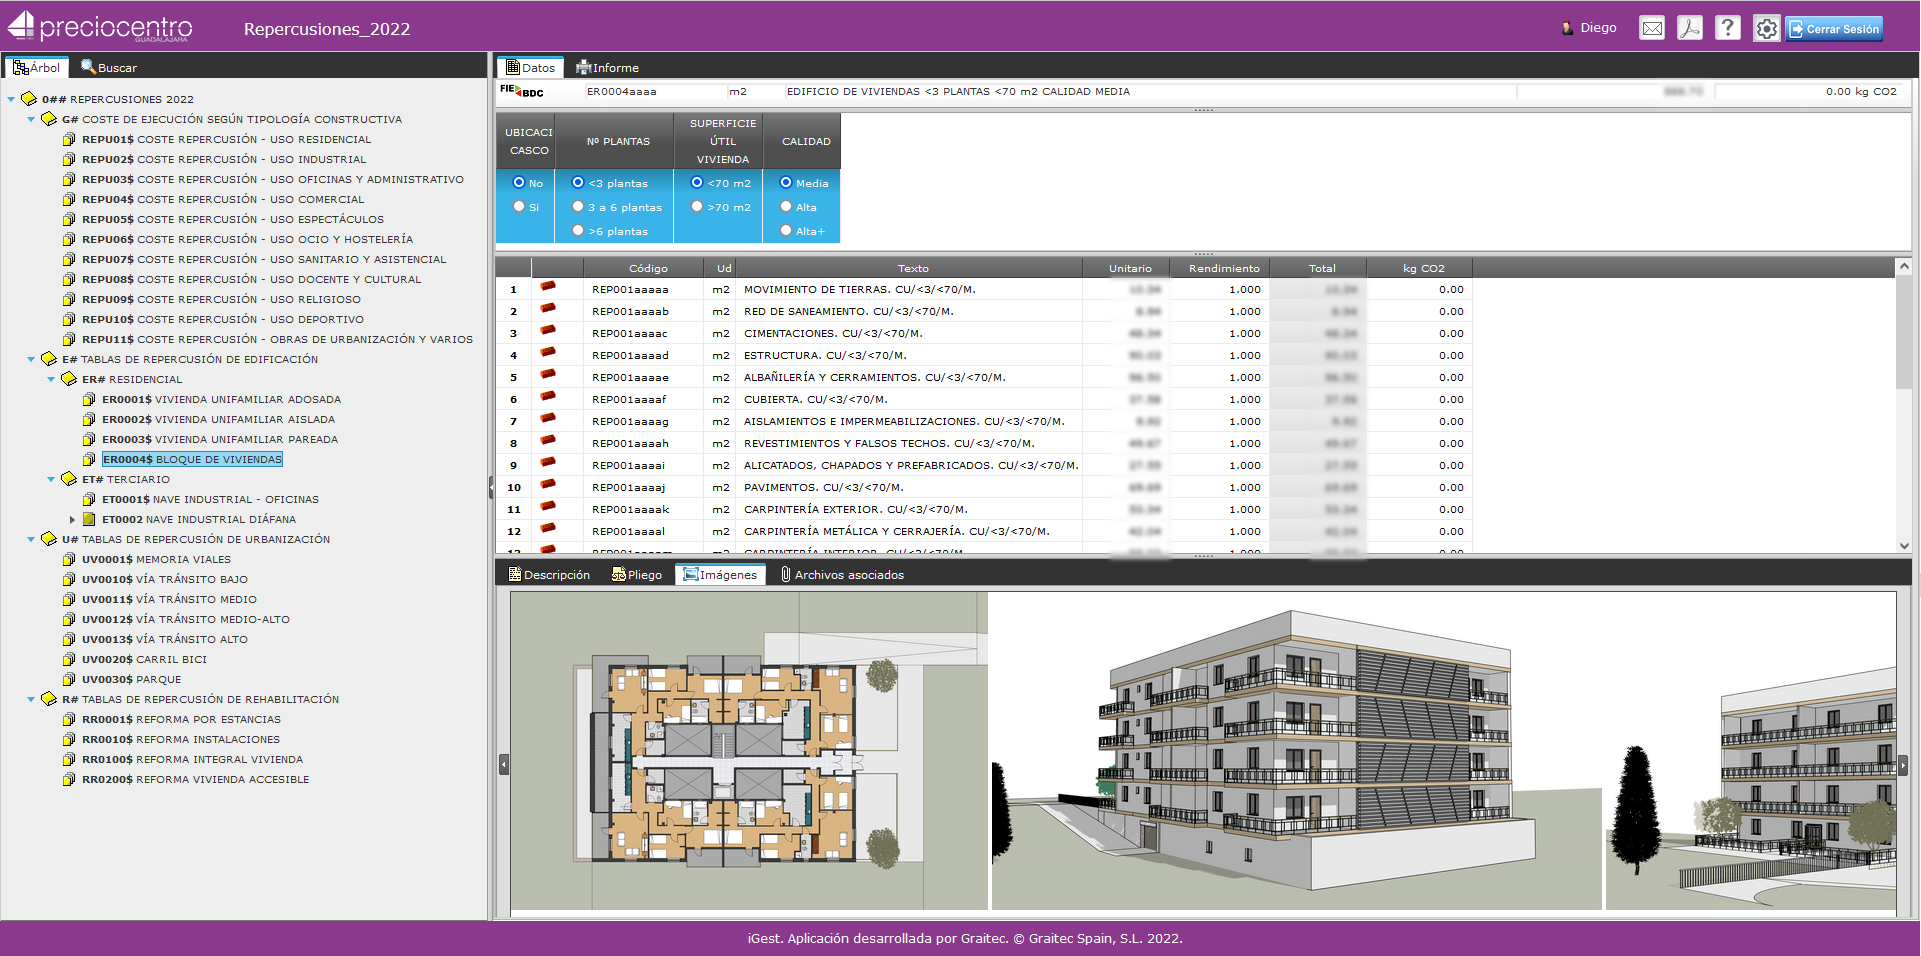1921x956 pixels.
Task: Choose the <70 m2 surface option
Action: (697, 183)
